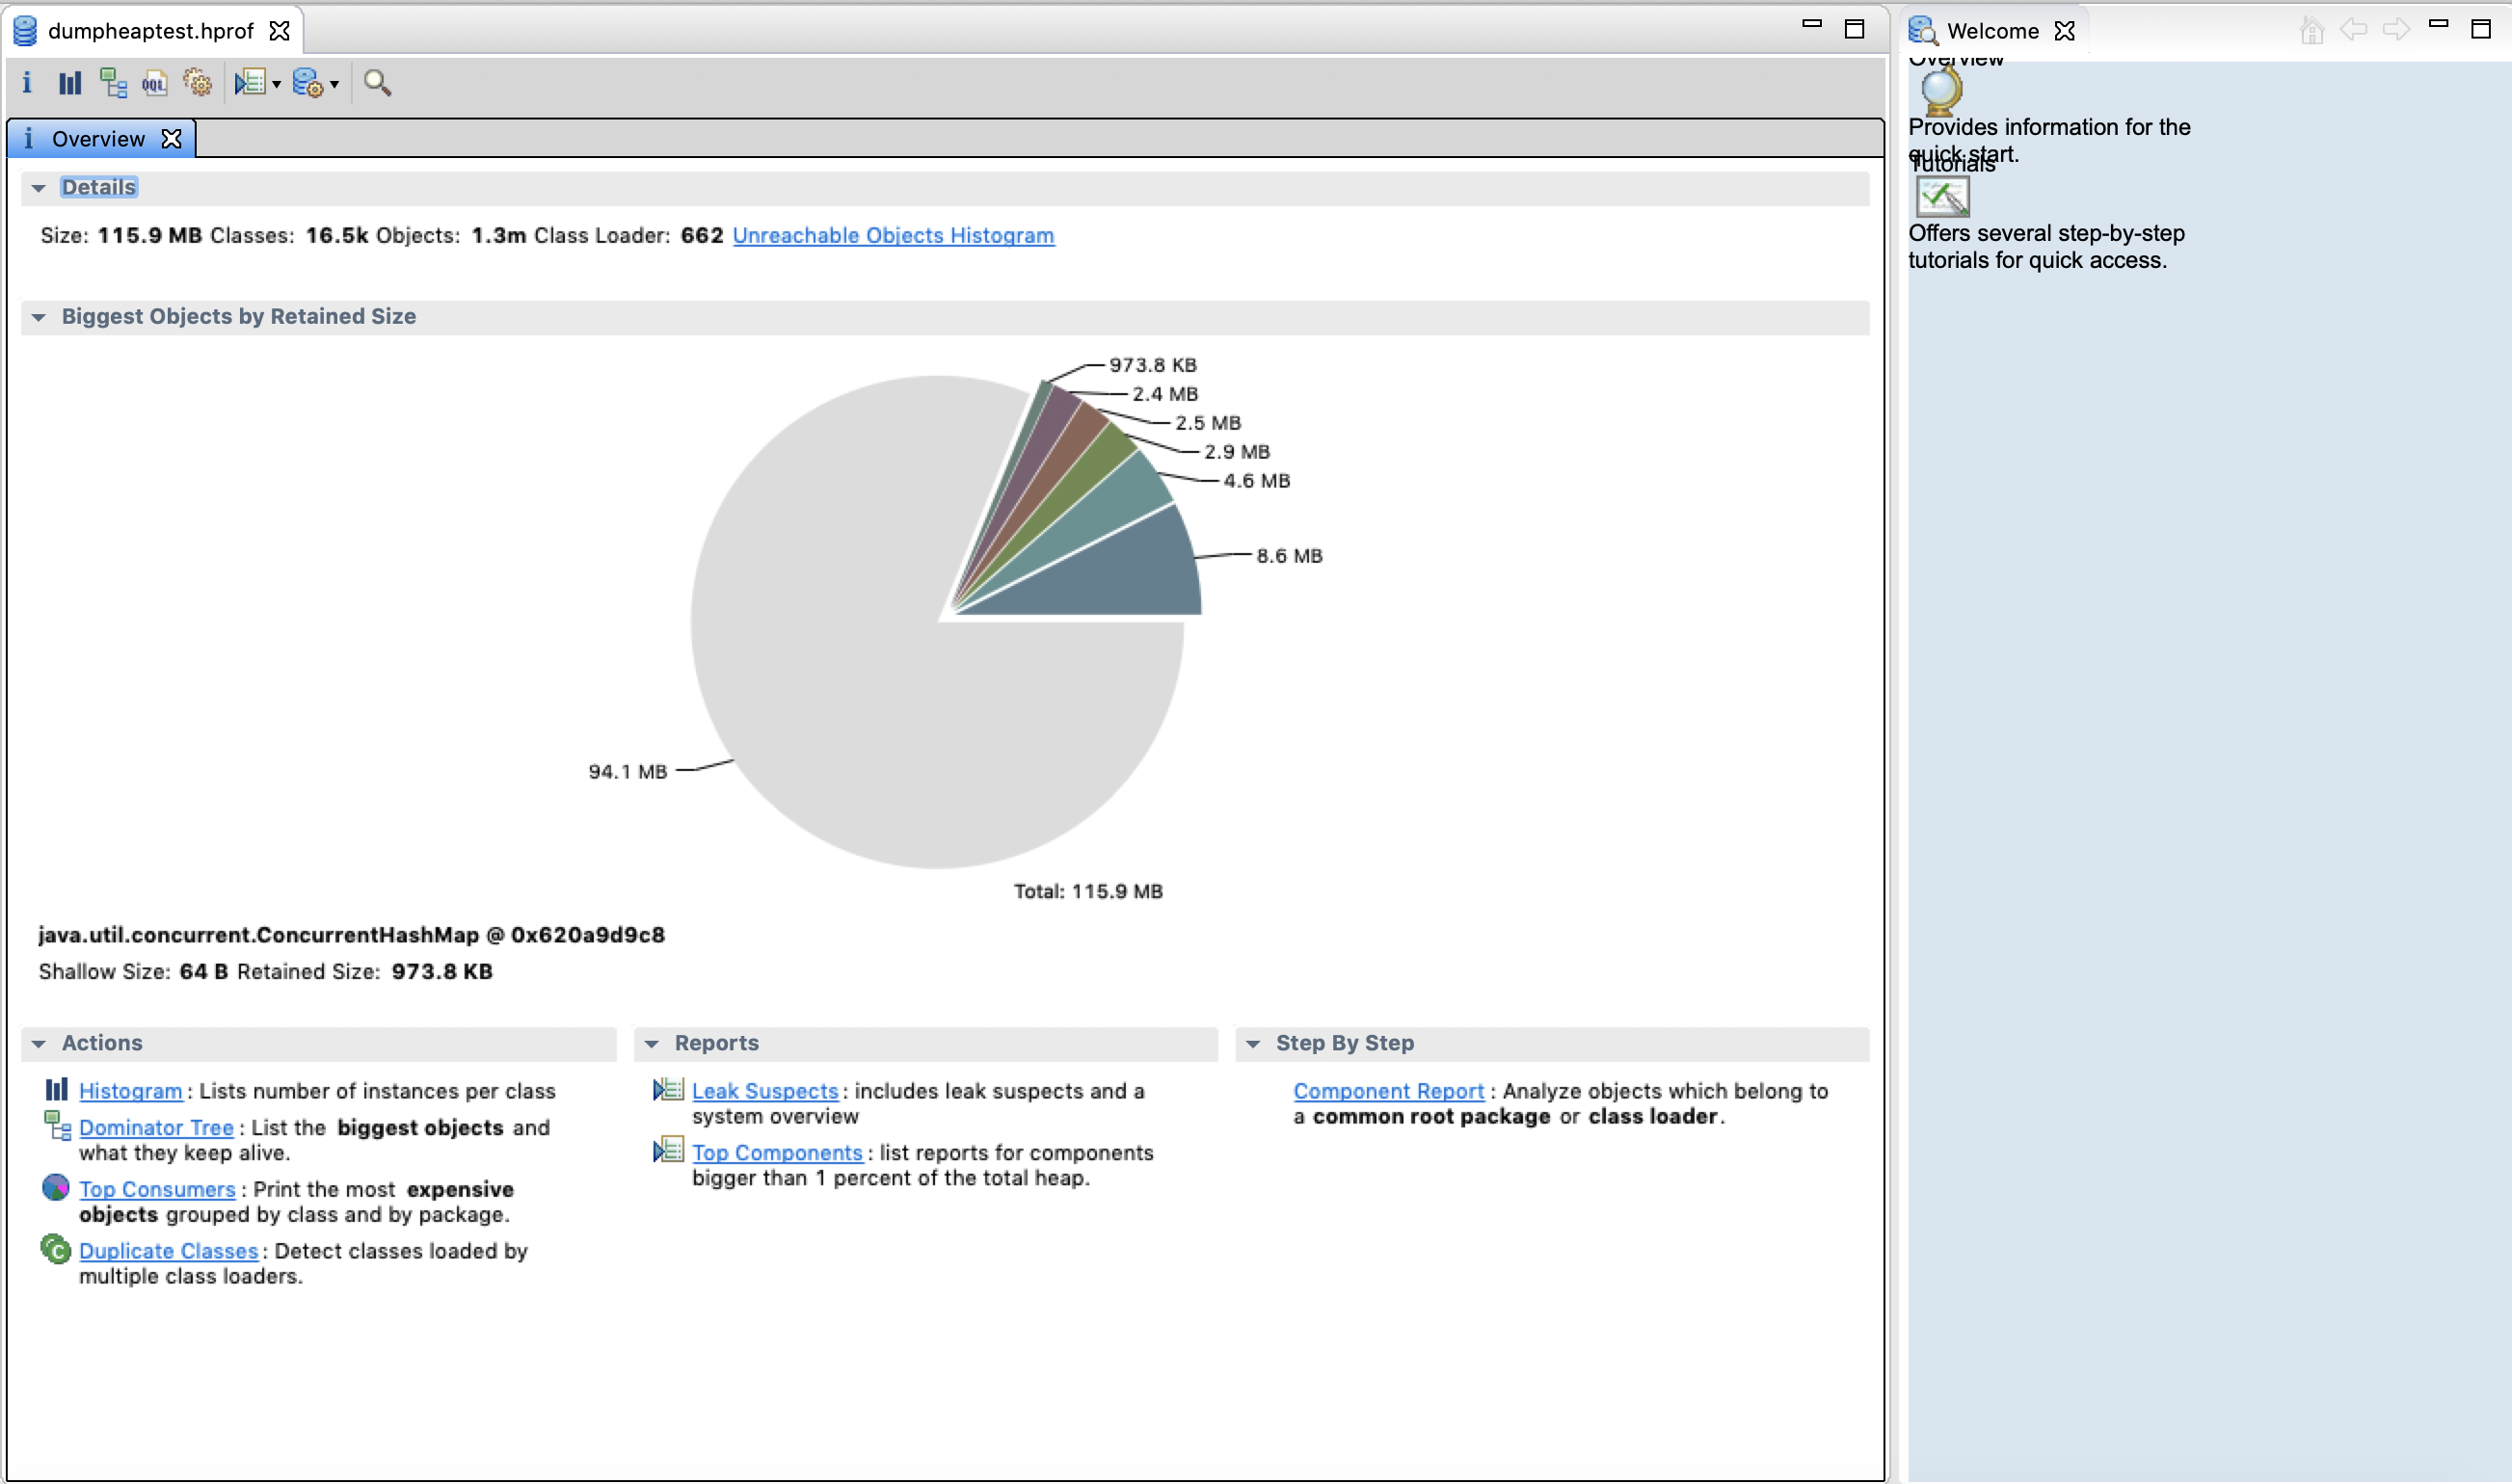This screenshot has width=2512, height=1484.
Task: Click the Welcome home icon
Action: tap(2313, 31)
